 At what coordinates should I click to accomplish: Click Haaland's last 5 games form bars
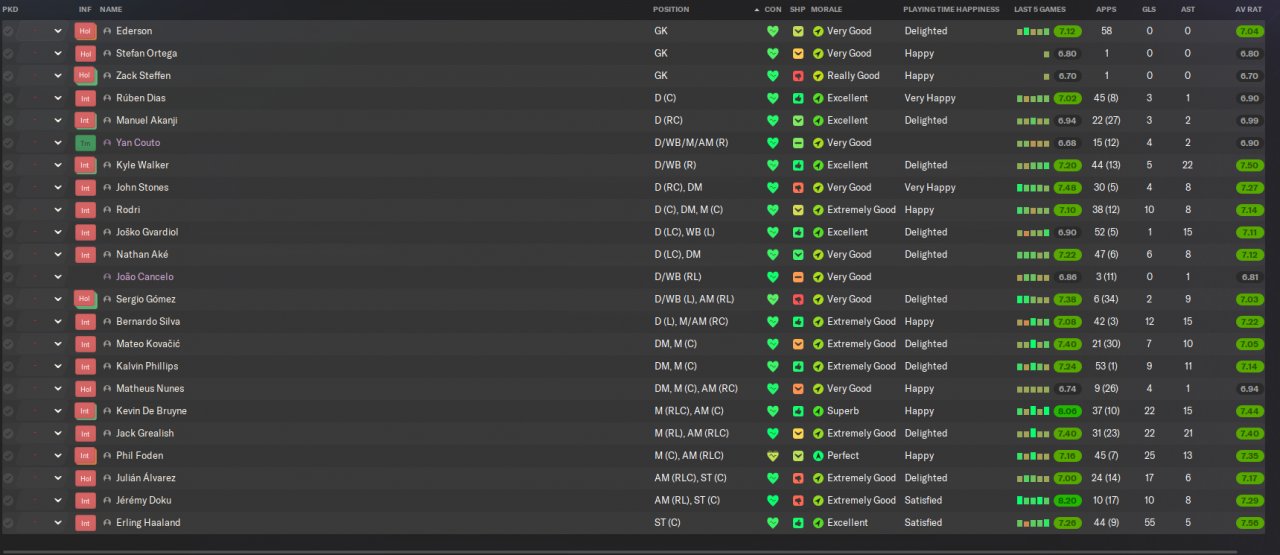click(x=1034, y=523)
